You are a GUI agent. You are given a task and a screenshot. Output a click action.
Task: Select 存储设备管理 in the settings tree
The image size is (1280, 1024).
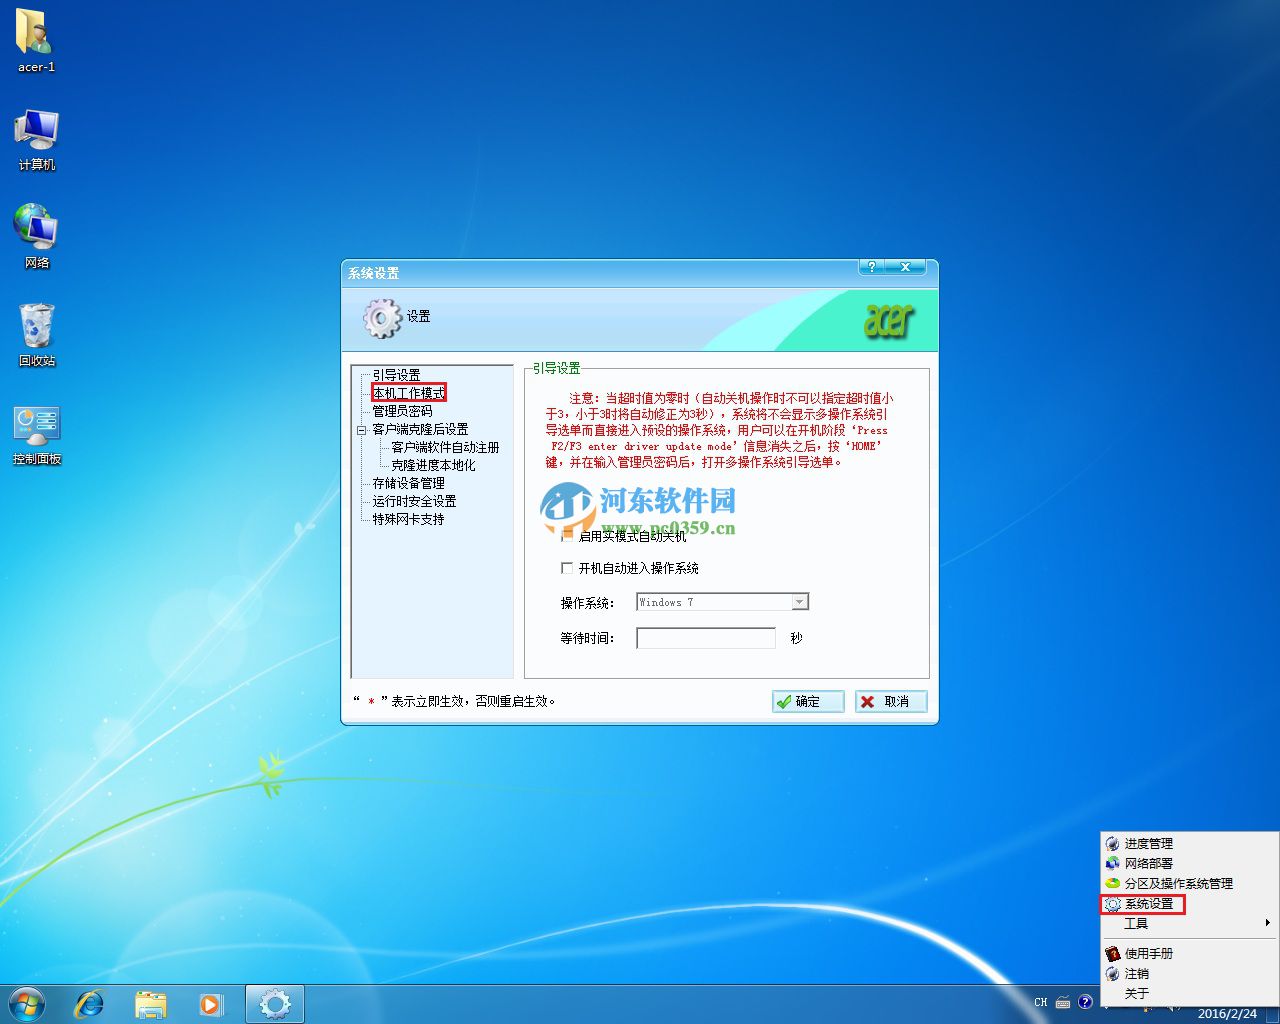tap(408, 483)
